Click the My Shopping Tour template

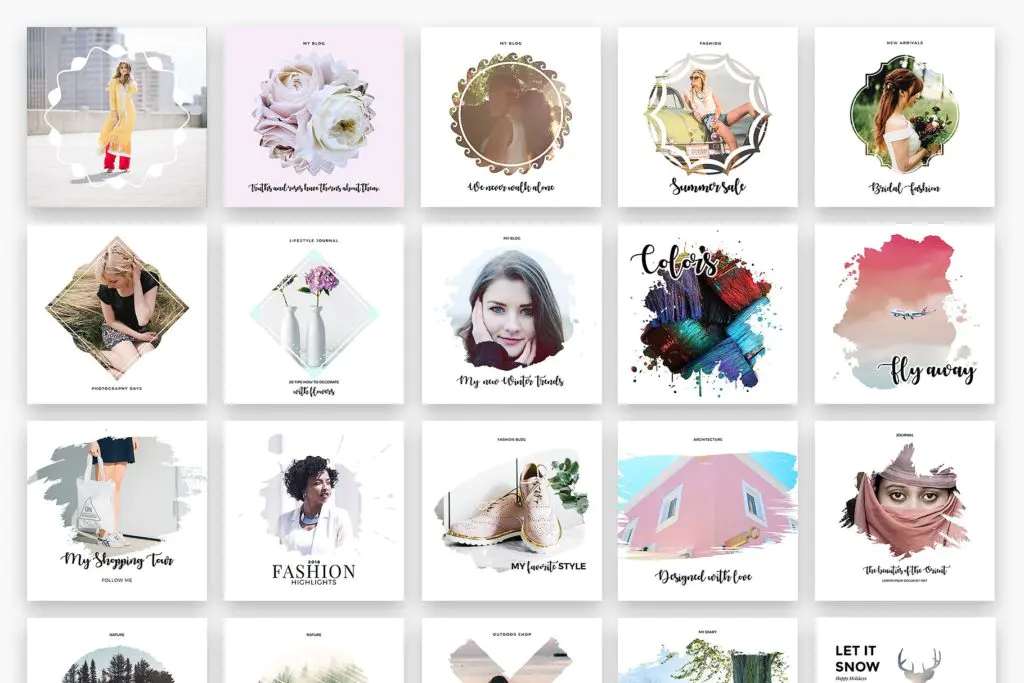click(x=117, y=511)
